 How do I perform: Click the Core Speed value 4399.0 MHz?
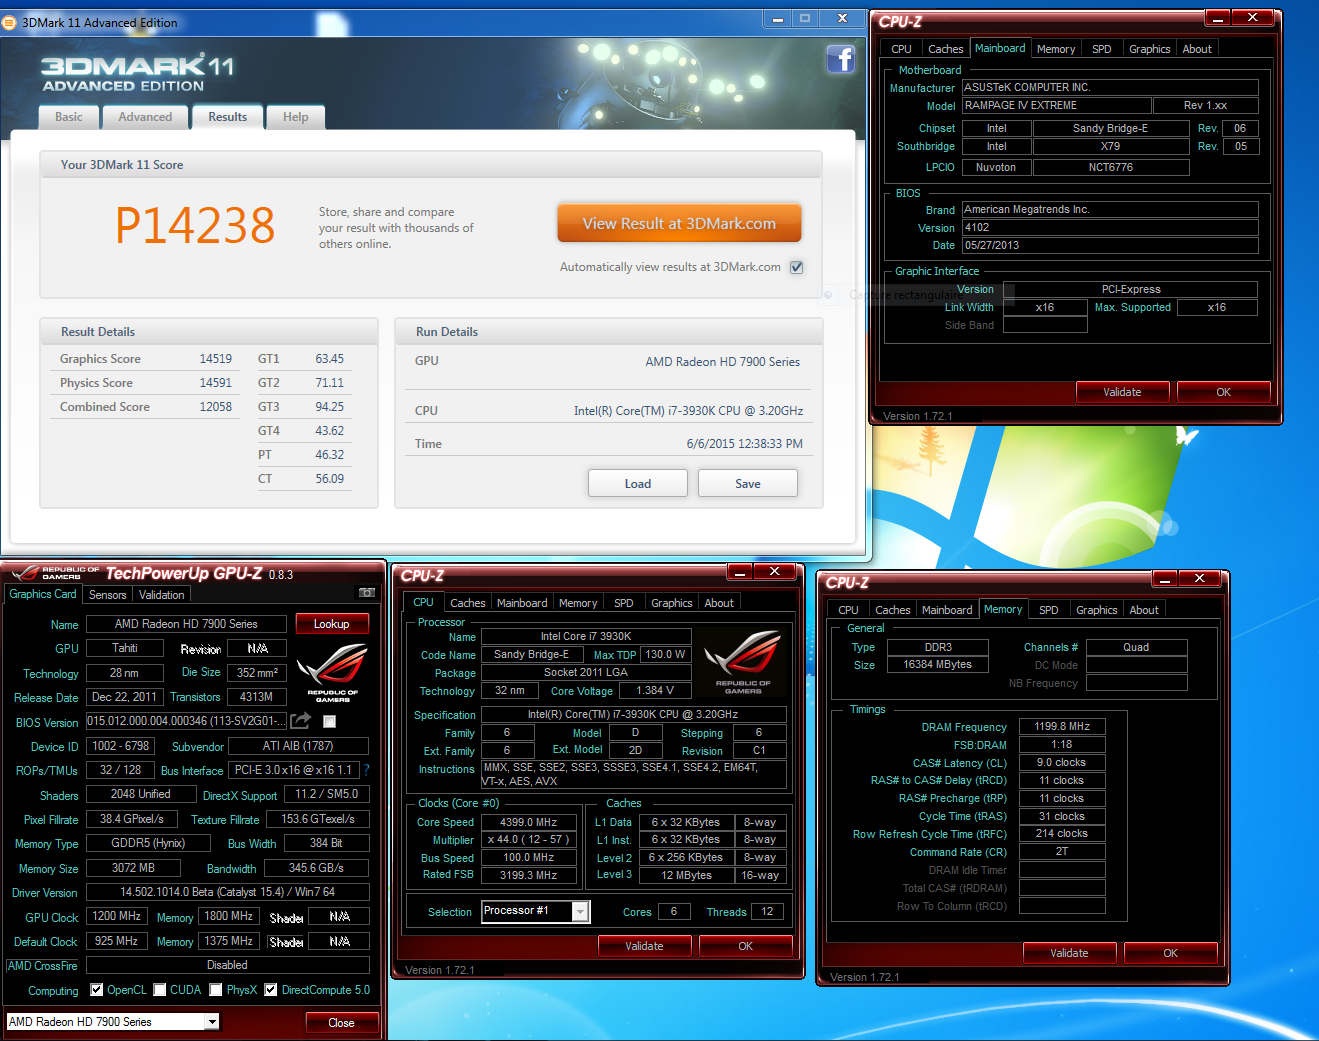pyautogui.click(x=529, y=822)
